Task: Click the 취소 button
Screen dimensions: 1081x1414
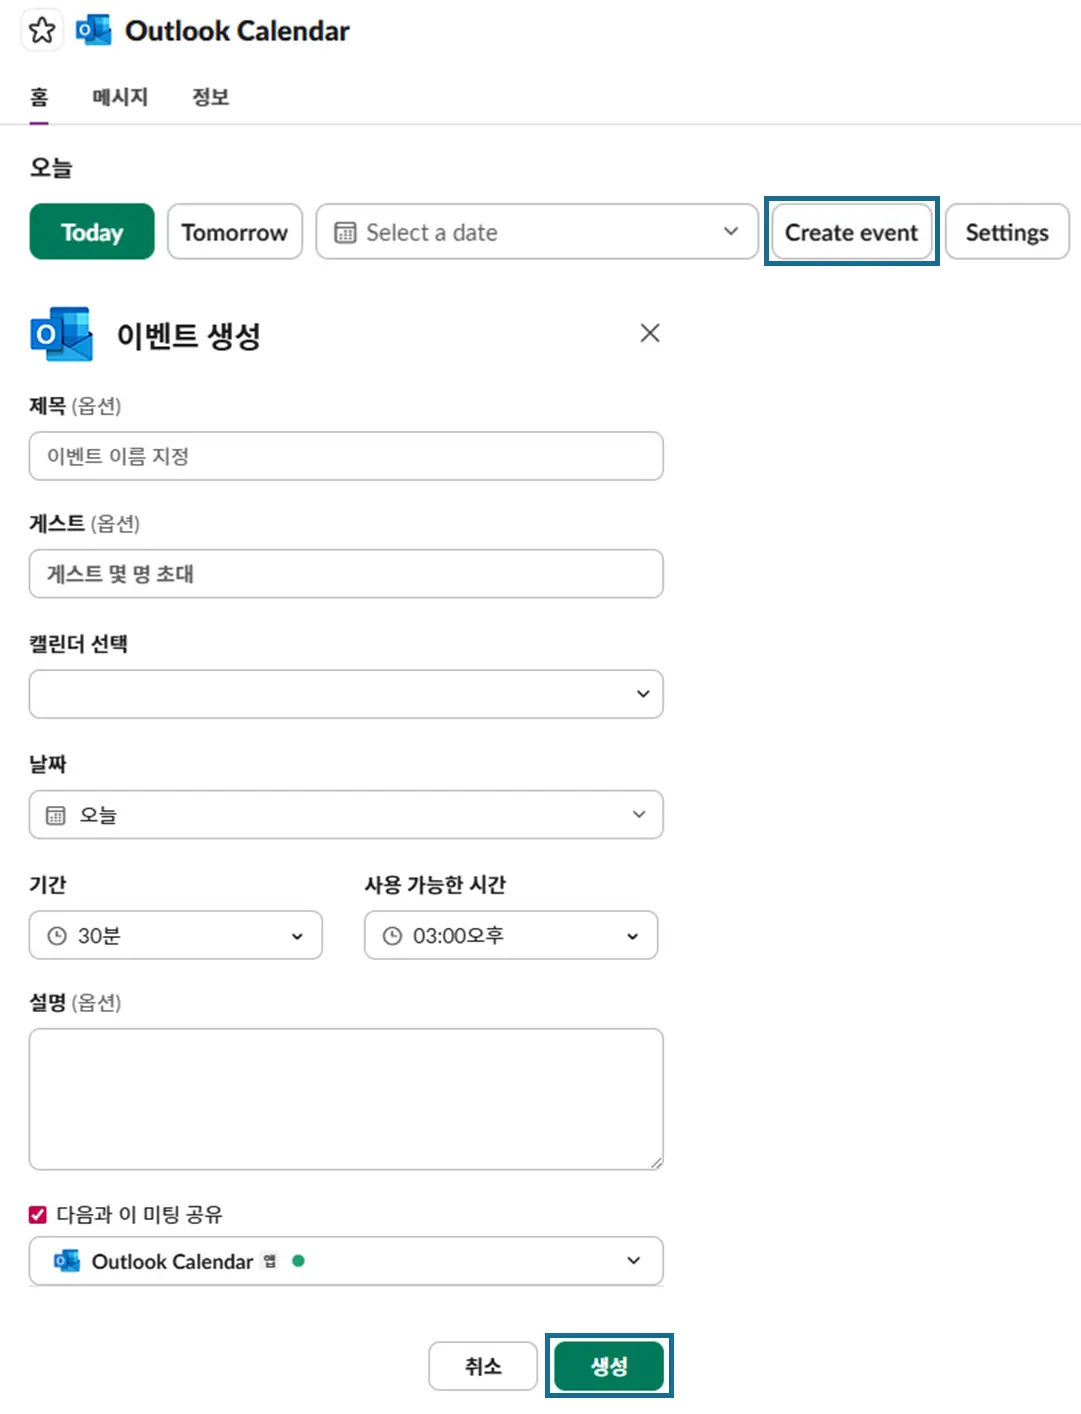Action: (483, 1366)
